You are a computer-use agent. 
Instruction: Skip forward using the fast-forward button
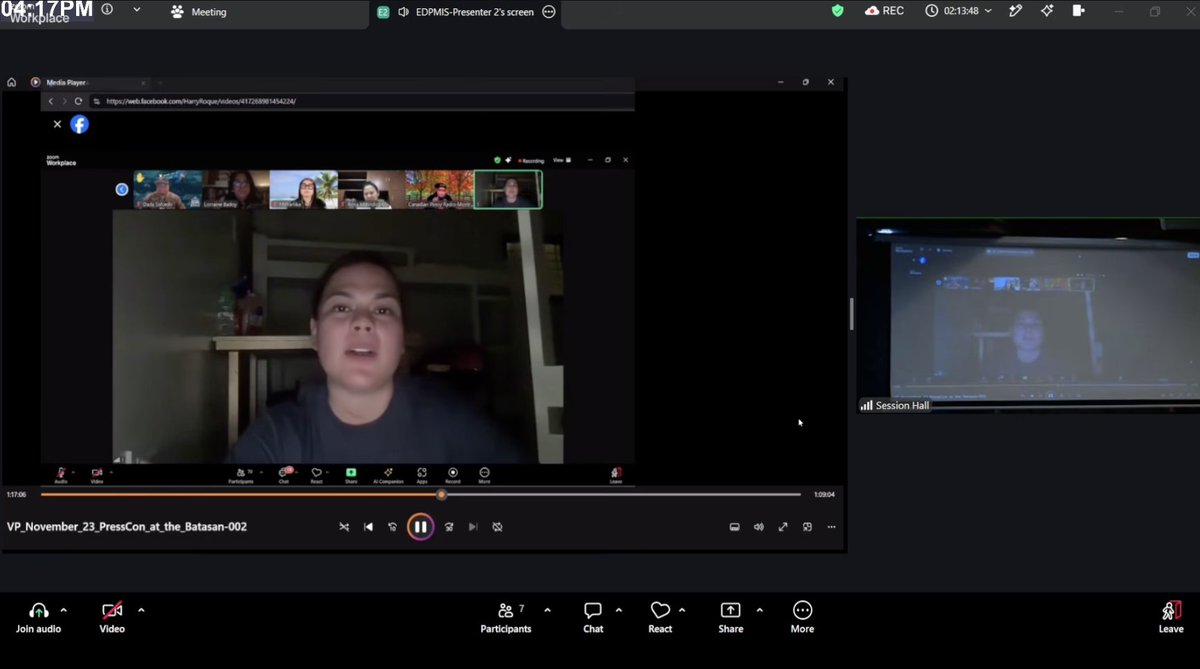449,527
